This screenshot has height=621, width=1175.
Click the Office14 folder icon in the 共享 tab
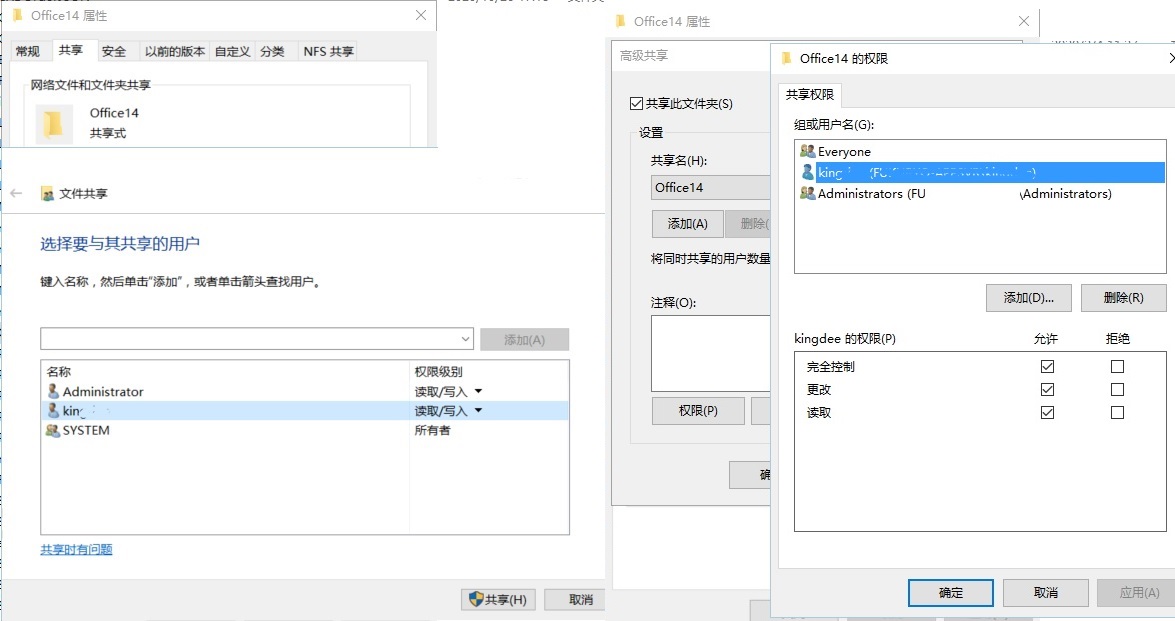click(x=54, y=123)
